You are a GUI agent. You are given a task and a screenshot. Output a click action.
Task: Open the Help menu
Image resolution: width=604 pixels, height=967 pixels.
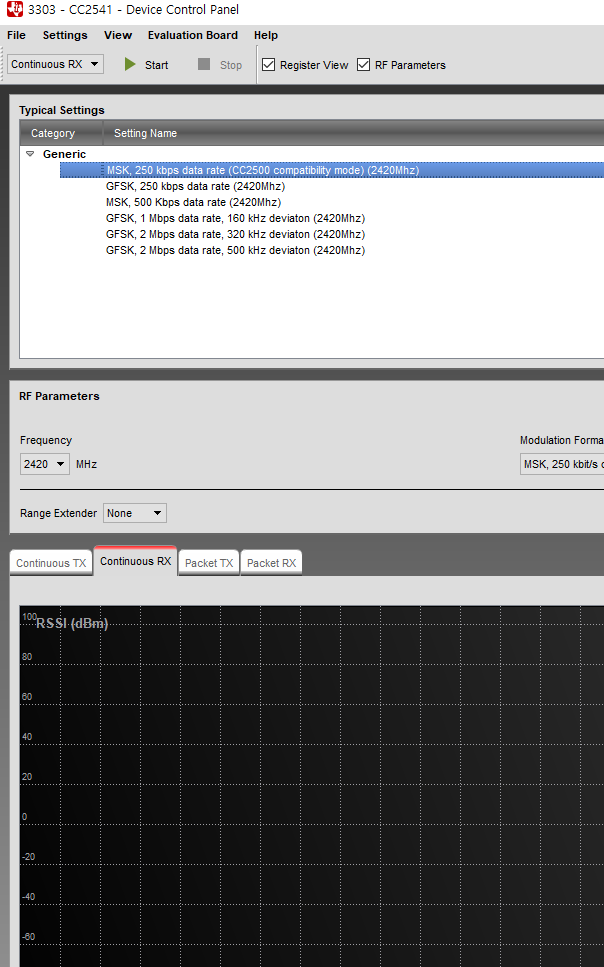pos(266,35)
